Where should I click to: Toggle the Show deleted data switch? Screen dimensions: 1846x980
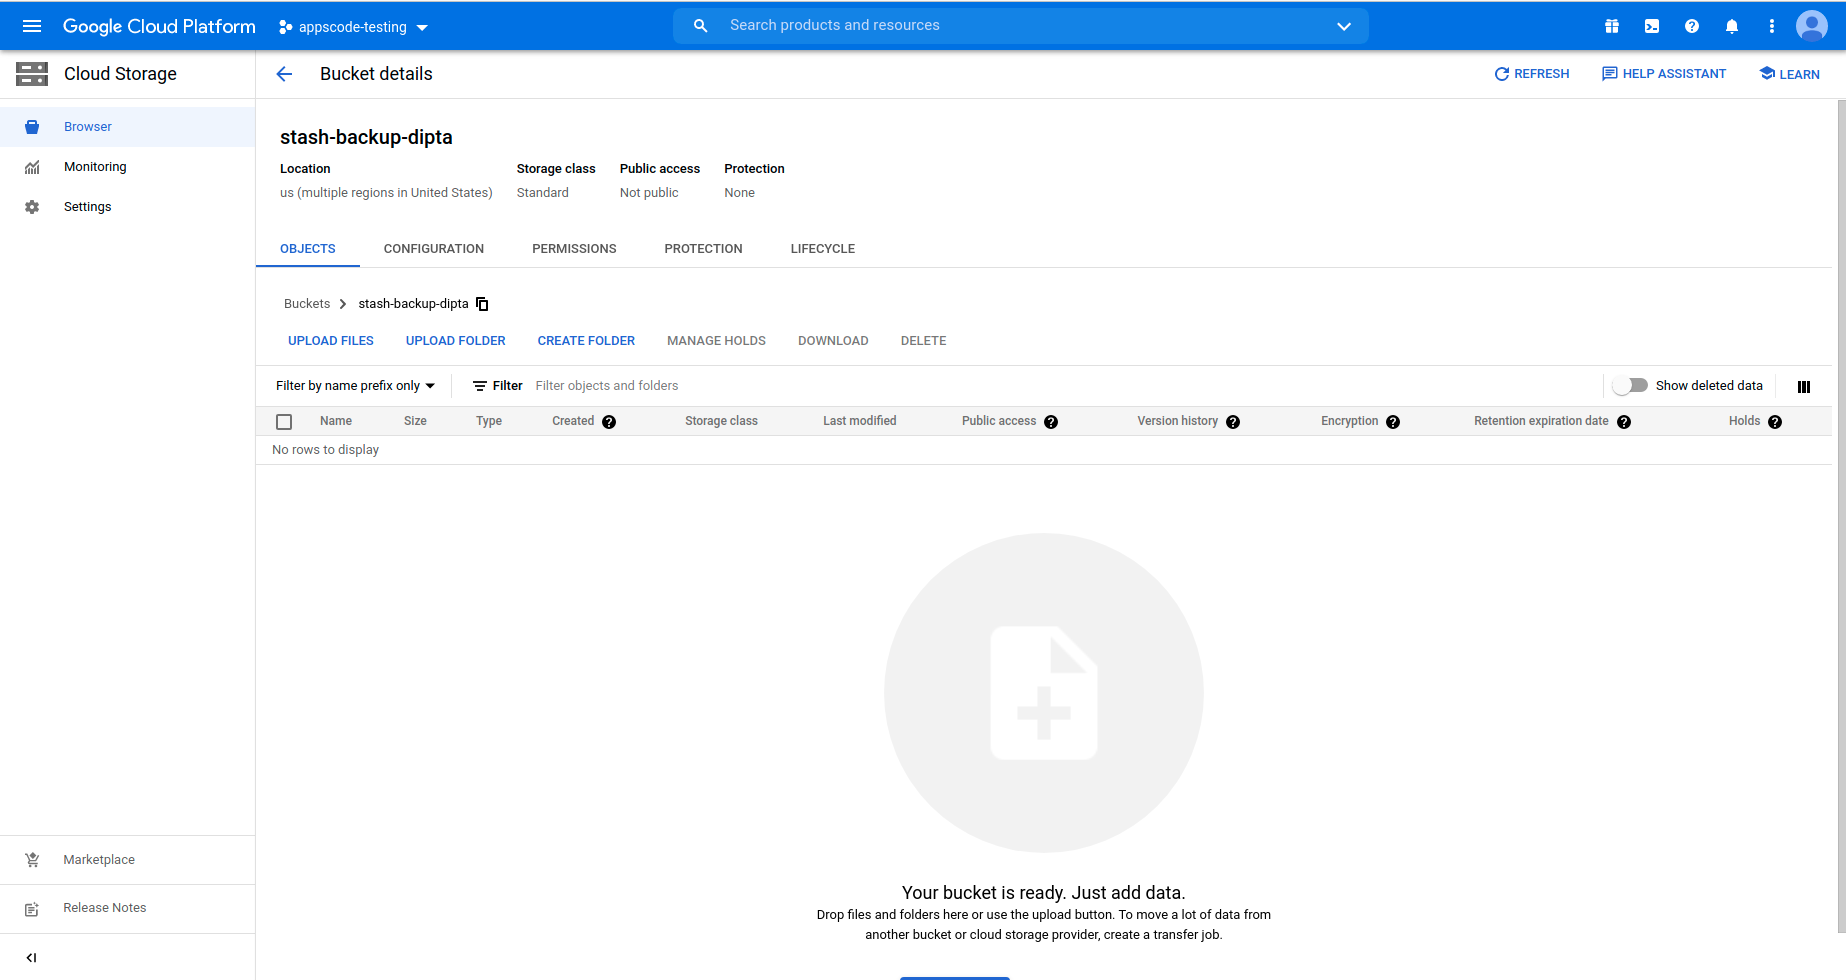tap(1630, 386)
